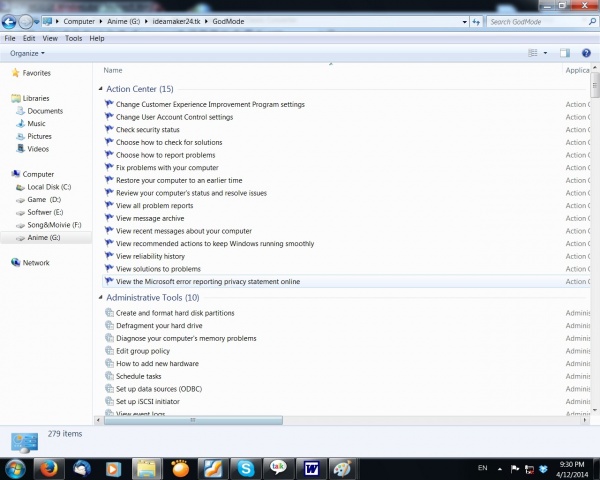Select Local Disk (C:) drive
This screenshot has width=600, height=480.
pos(49,187)
